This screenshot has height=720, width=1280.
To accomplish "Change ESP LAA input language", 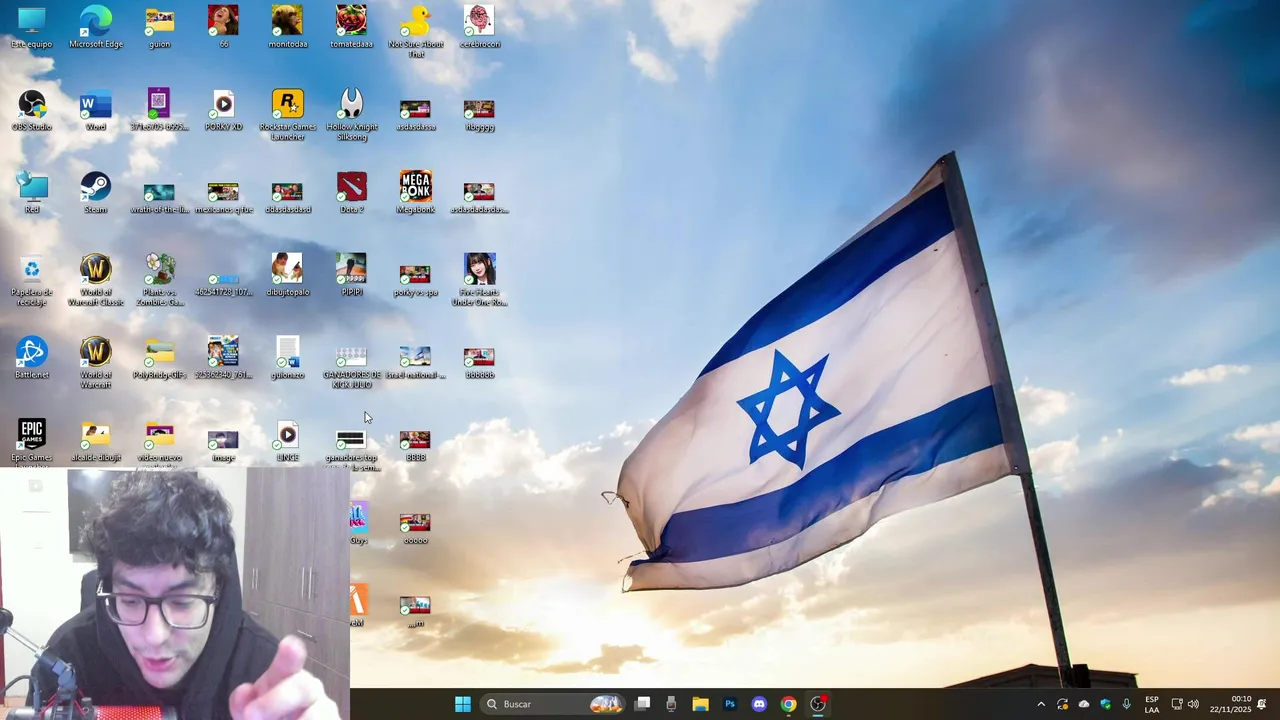I will 1152,704.
